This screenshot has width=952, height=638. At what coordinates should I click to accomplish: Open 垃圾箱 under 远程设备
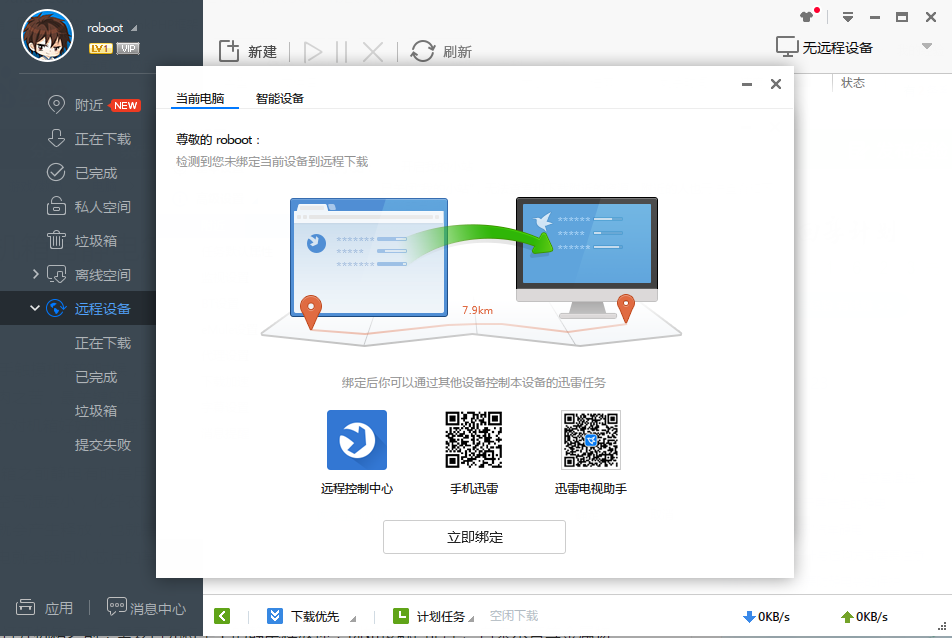tap(96, 411)
